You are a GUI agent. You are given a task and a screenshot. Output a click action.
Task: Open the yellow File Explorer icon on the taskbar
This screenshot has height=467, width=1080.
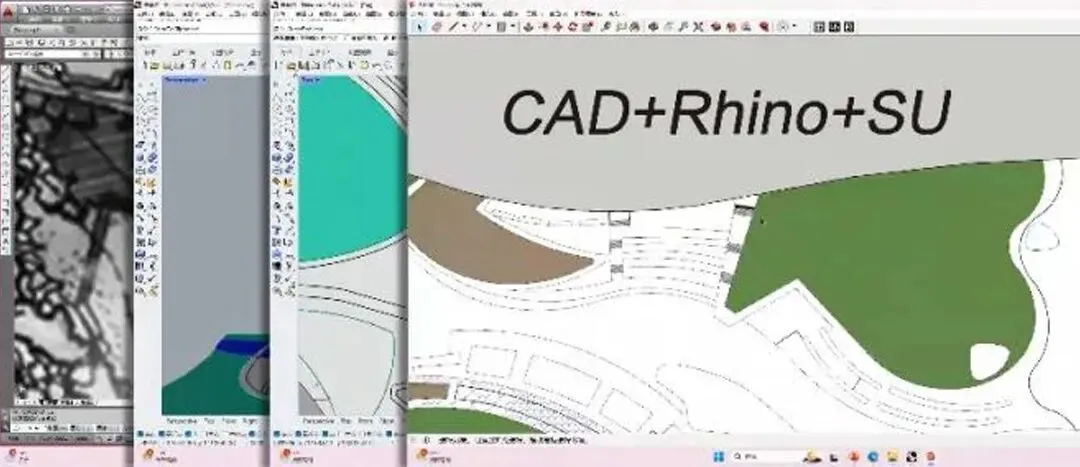(892, 457)
